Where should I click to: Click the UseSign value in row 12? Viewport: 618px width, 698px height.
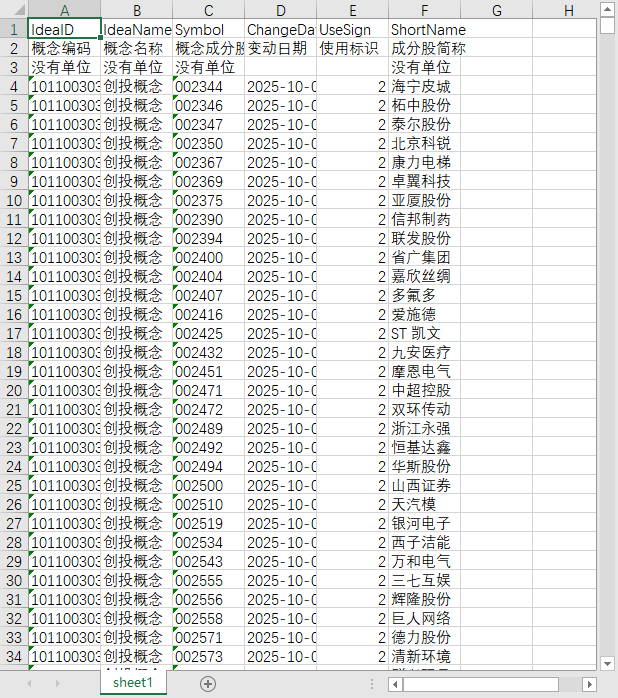(353, 238)
